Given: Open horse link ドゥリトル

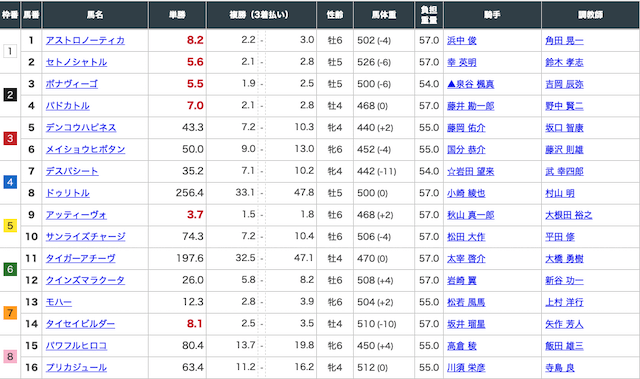Looking at the screenshot, I should pos(68,193).
